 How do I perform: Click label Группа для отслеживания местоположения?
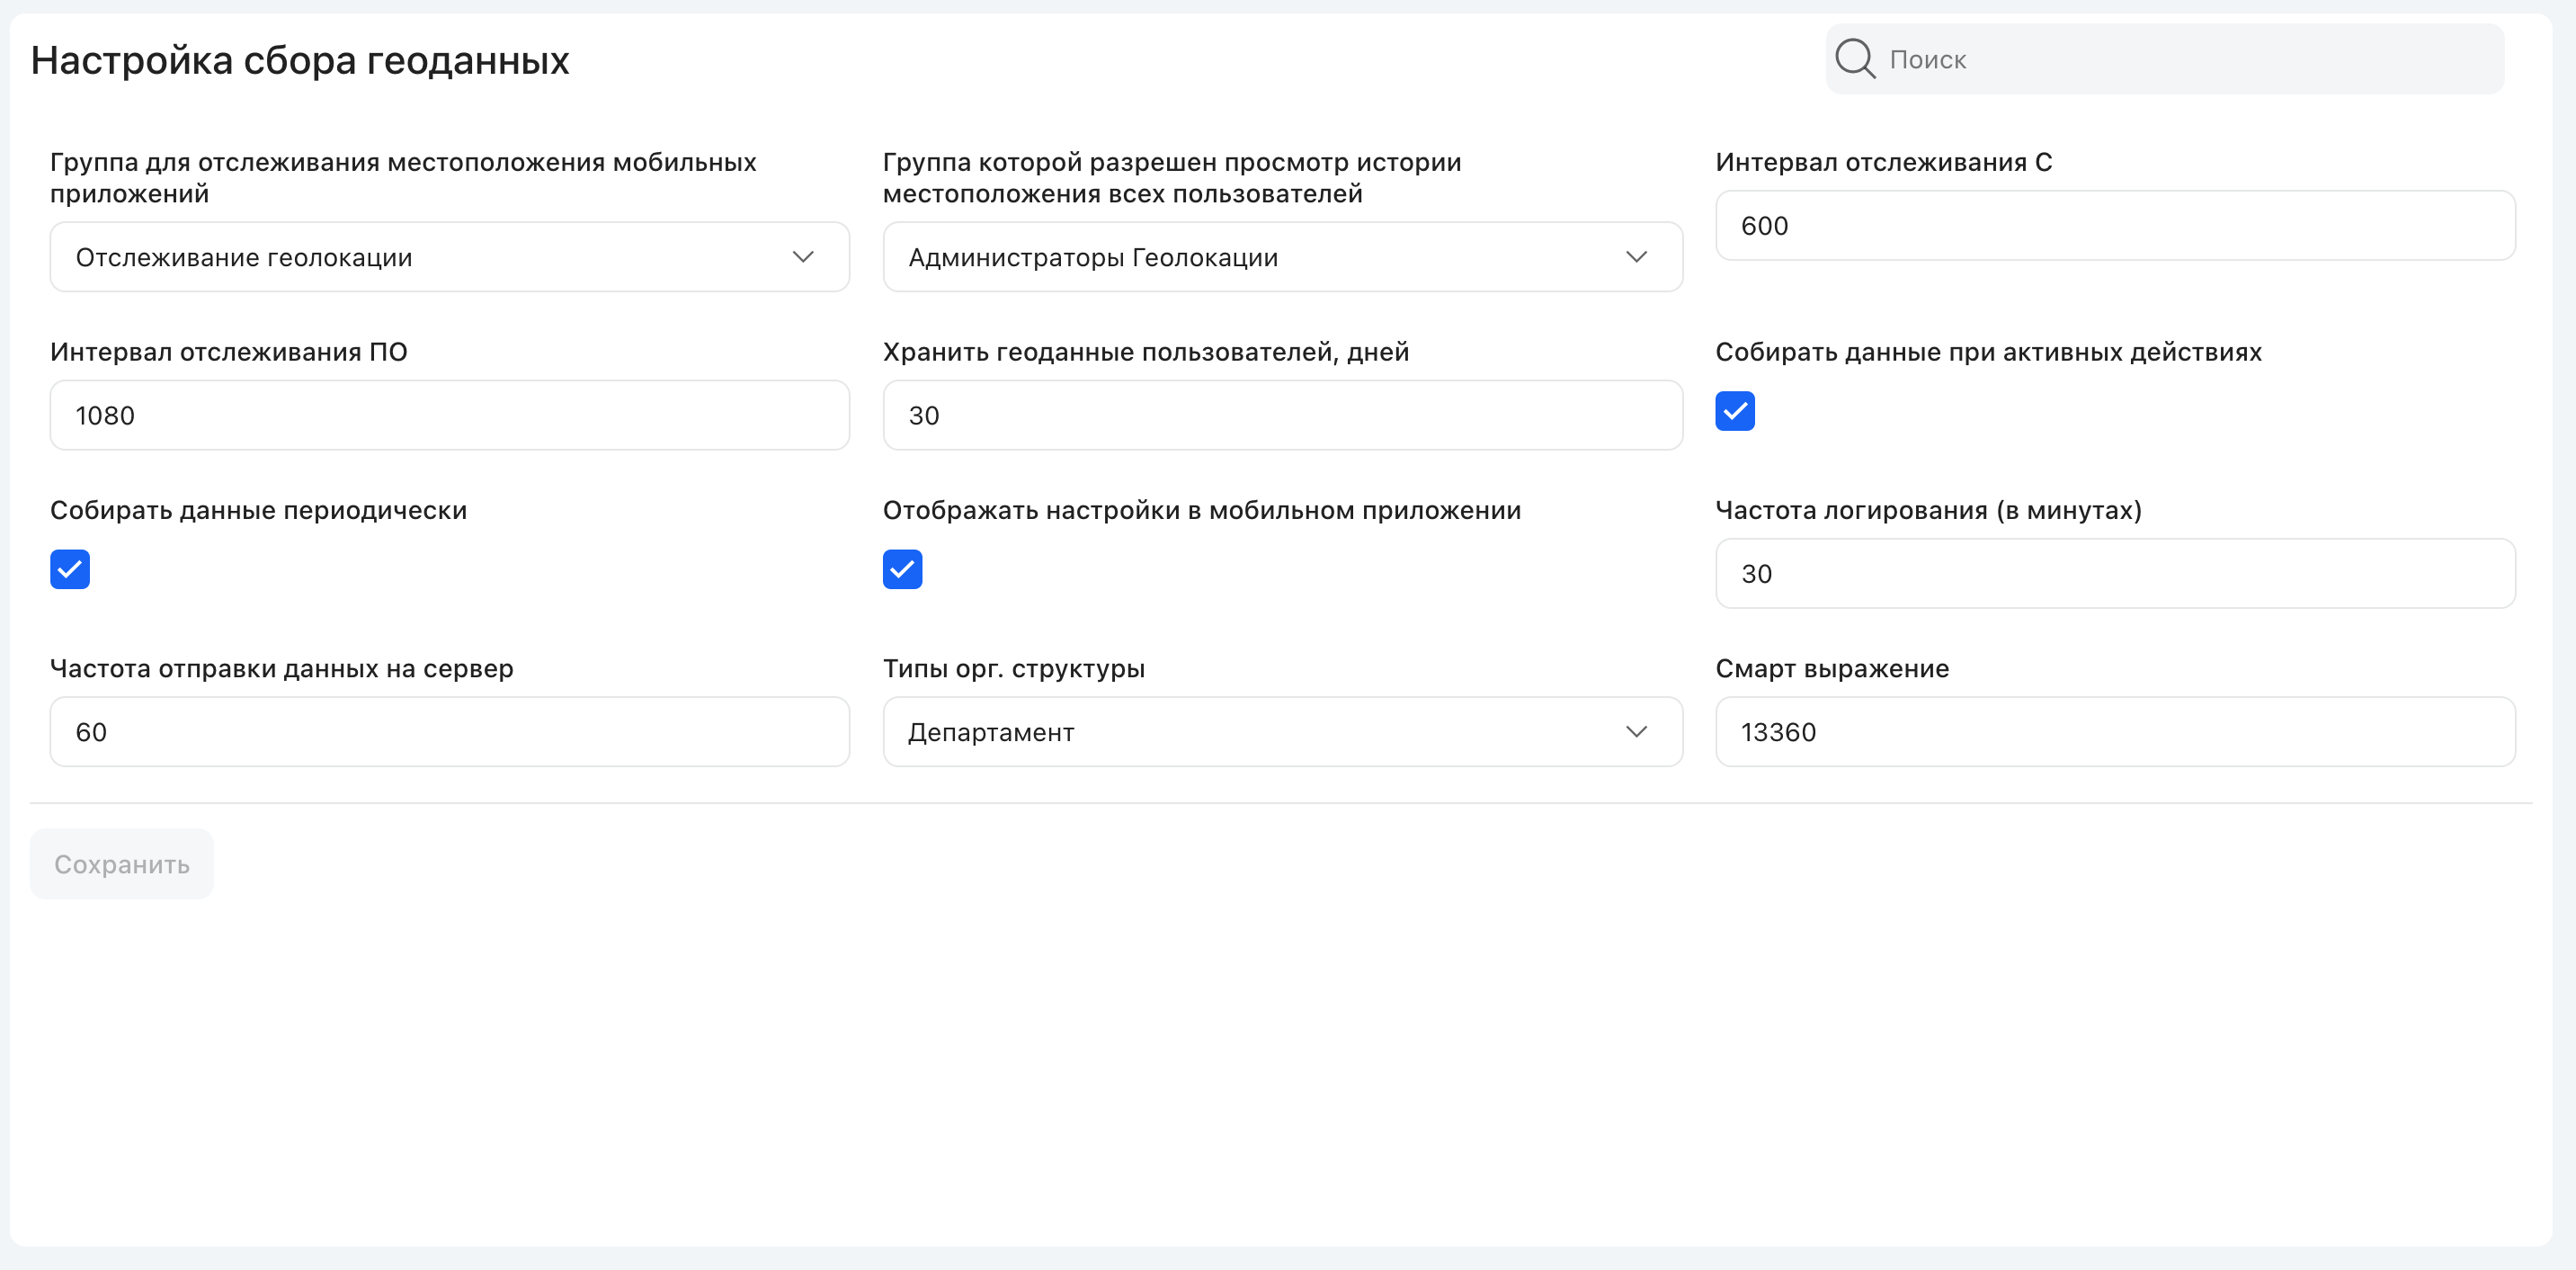[x=403, y=178]
